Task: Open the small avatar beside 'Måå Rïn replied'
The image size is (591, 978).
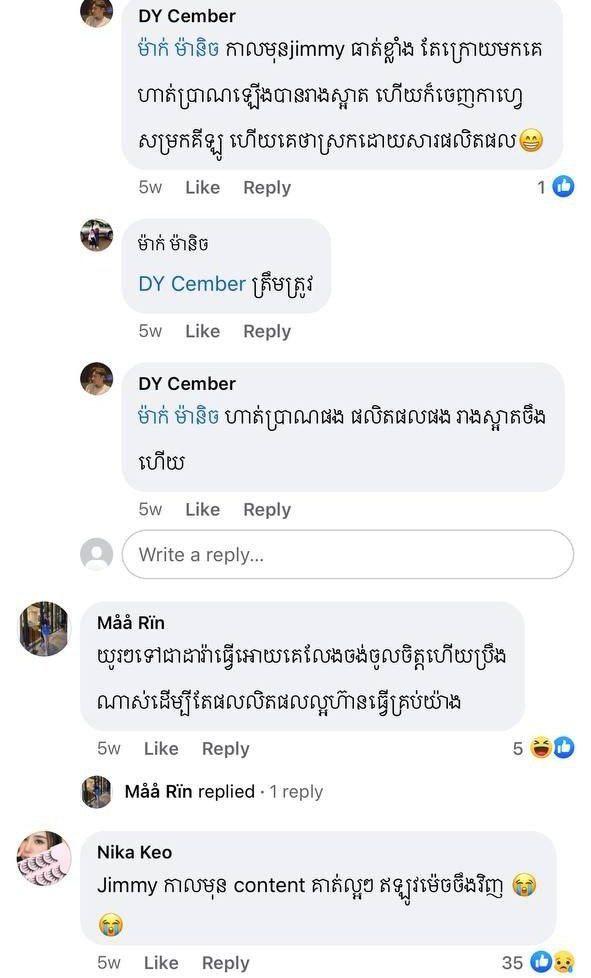Action: point(97,792)
